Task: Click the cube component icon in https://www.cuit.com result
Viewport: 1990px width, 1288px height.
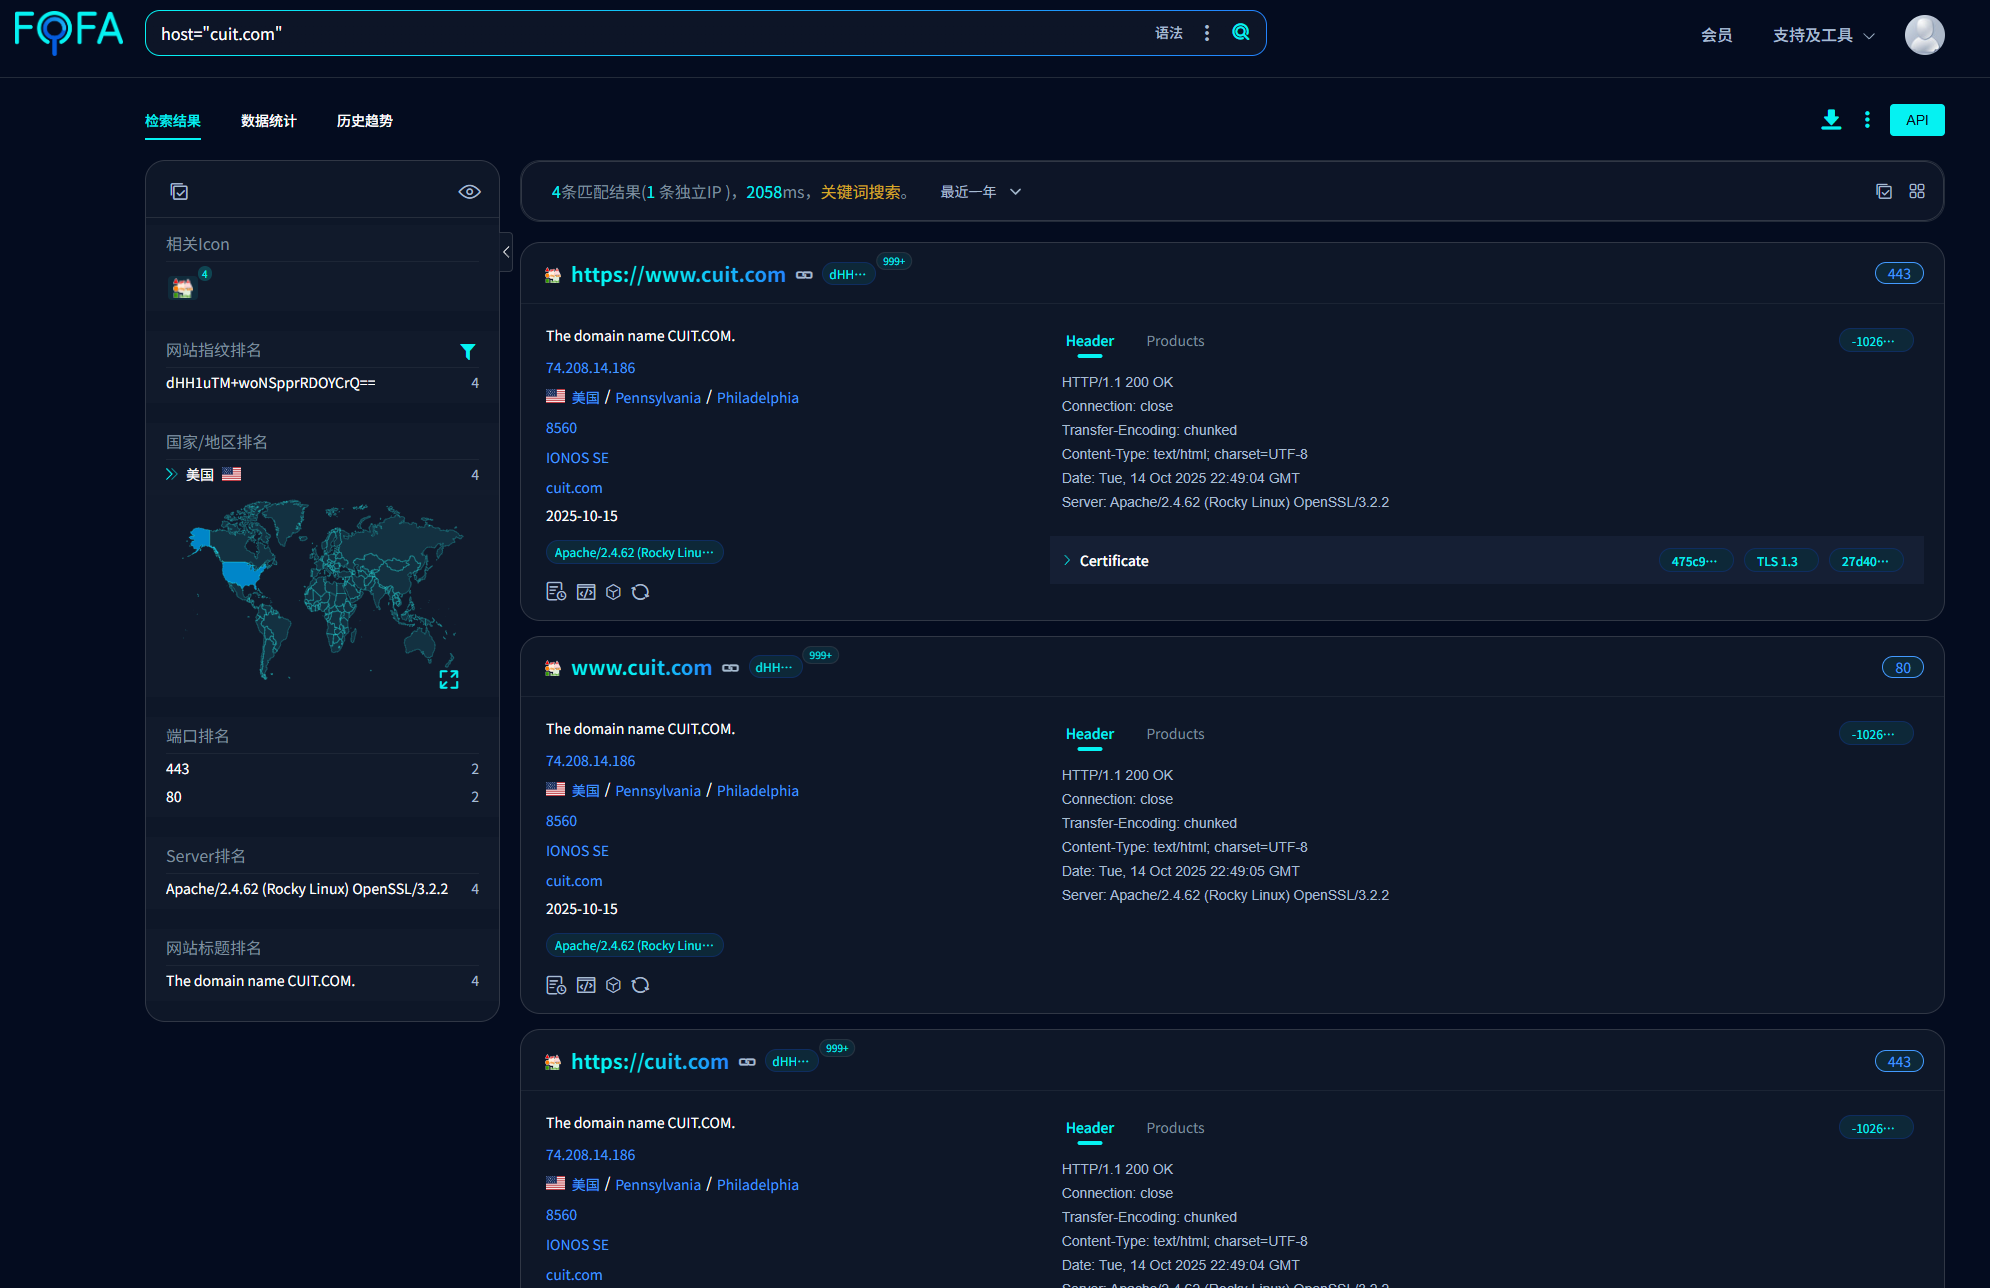Action: (x=613, y=592)
